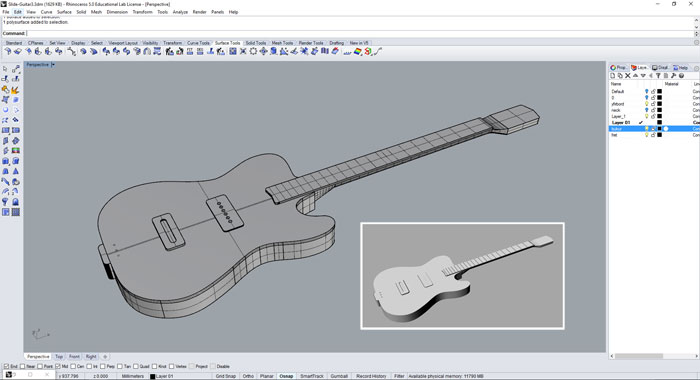Click the rainbow-colored analysis icon in toolbar
Screen dimensions: 700x380
[x=358, y=52]
